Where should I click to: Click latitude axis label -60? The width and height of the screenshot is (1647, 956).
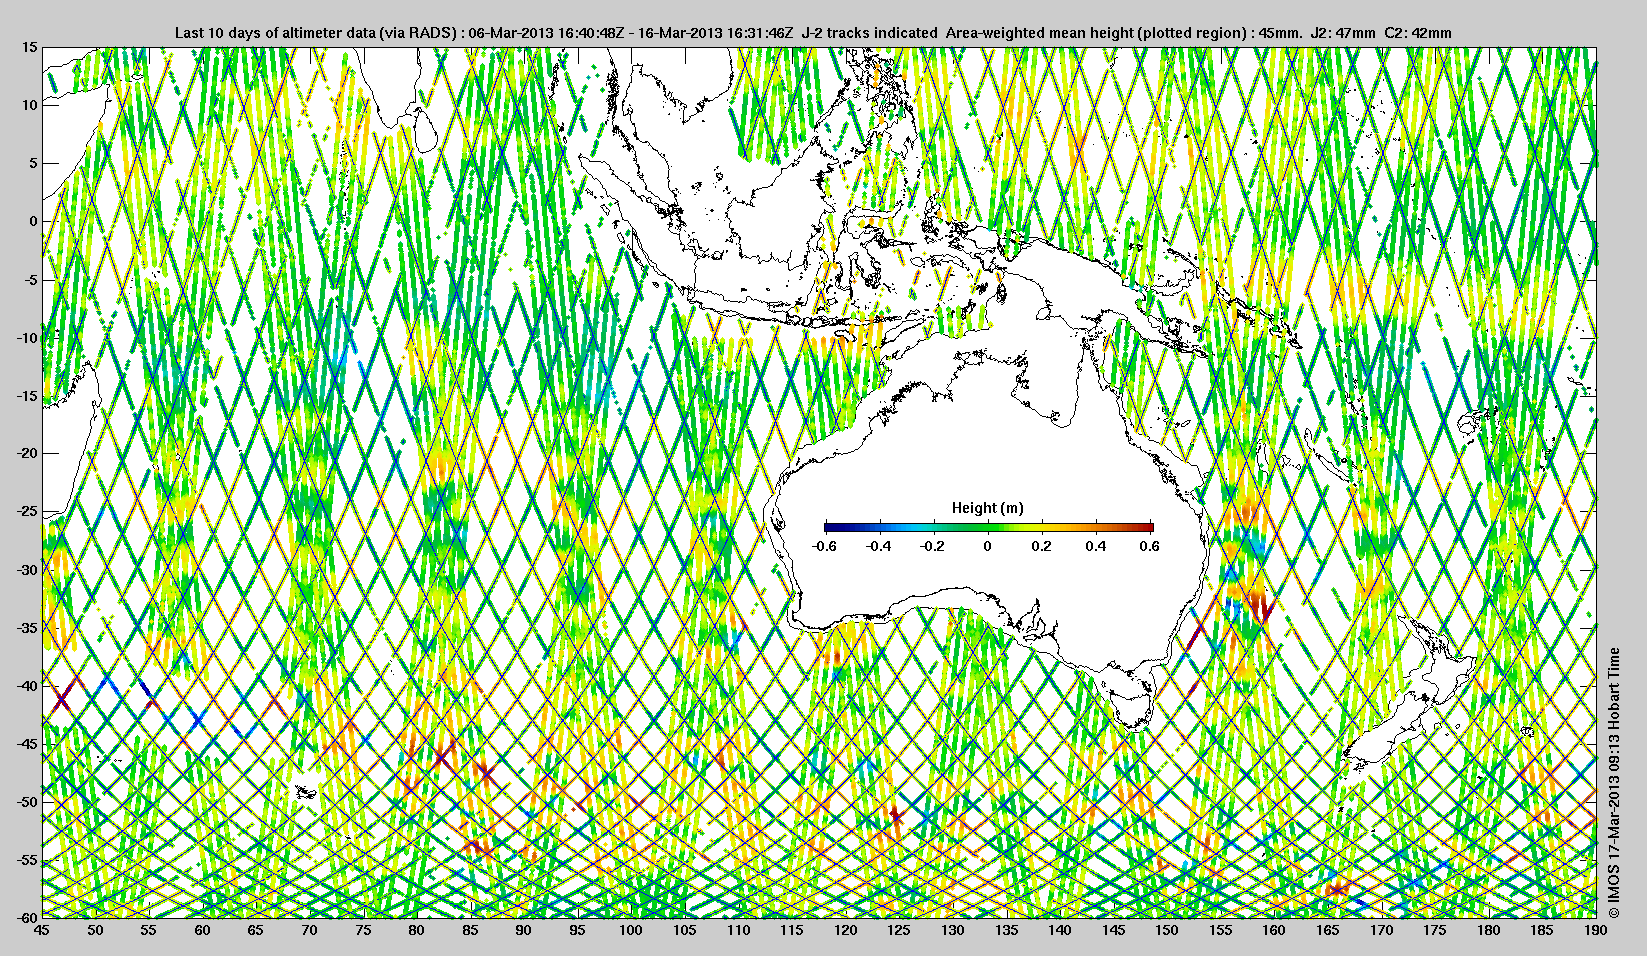28,917
